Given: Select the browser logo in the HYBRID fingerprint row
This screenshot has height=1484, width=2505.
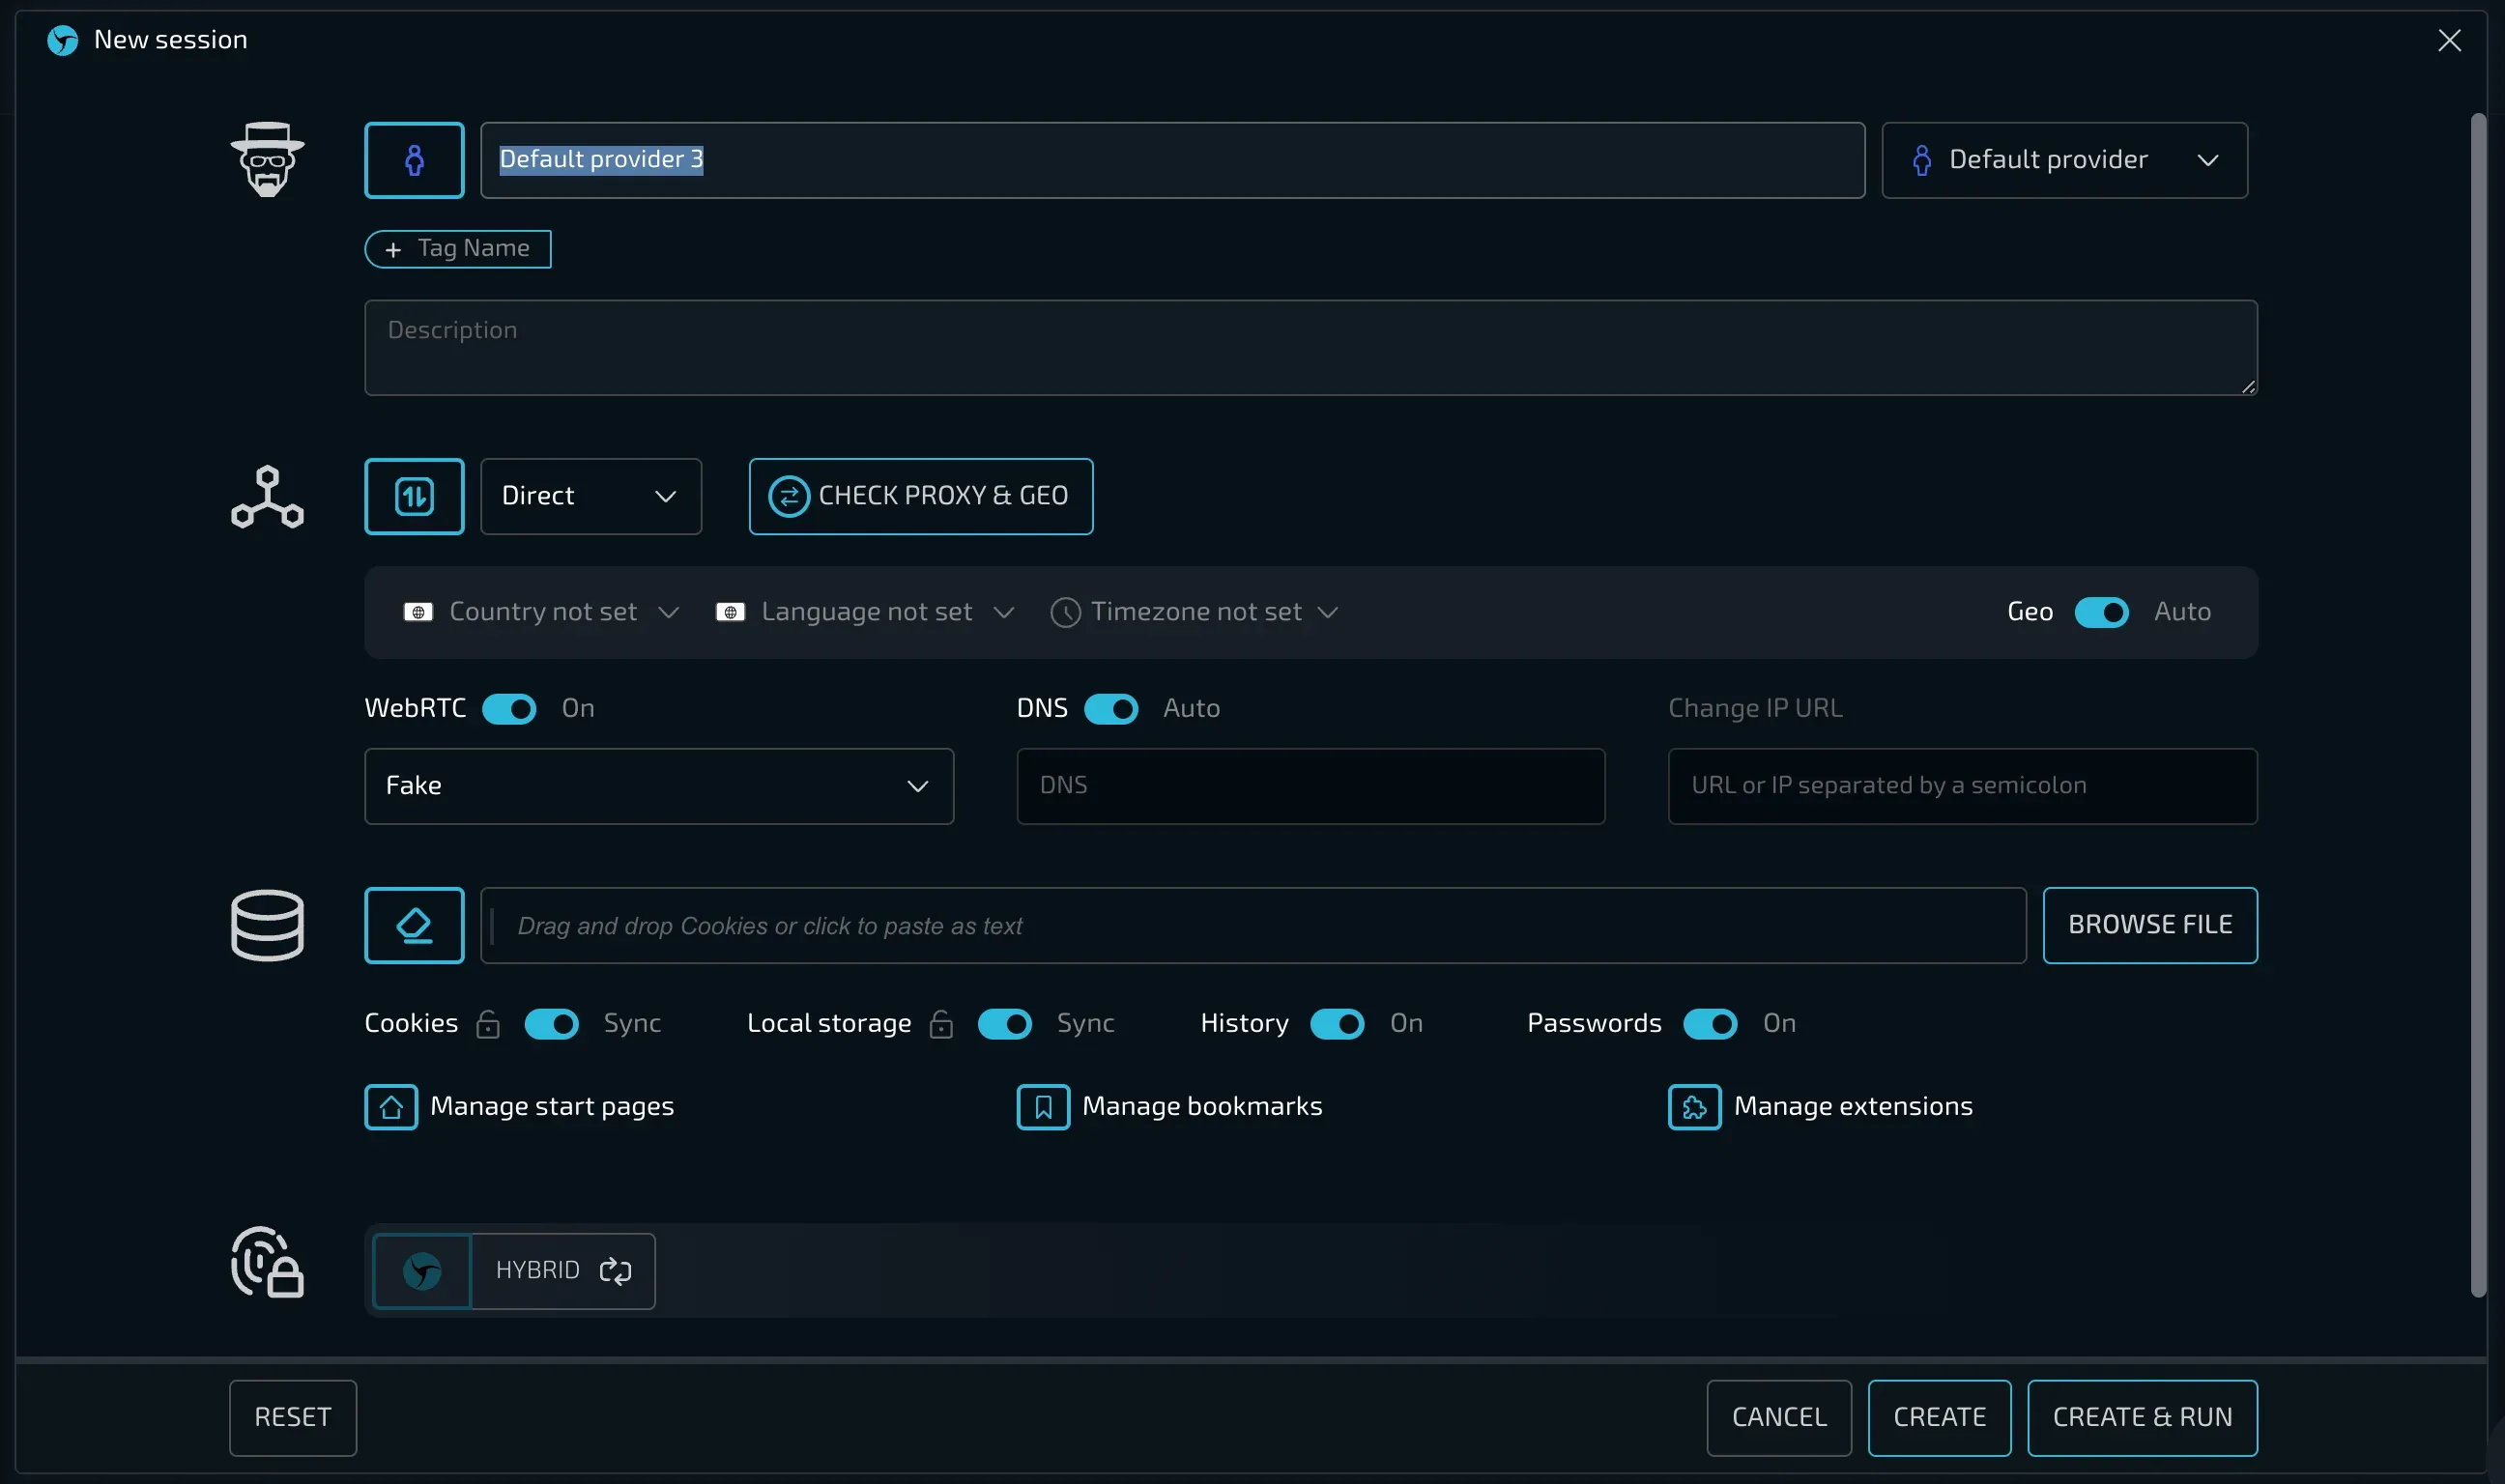Looking at the screenshot, I should [x=422, y=1271].
